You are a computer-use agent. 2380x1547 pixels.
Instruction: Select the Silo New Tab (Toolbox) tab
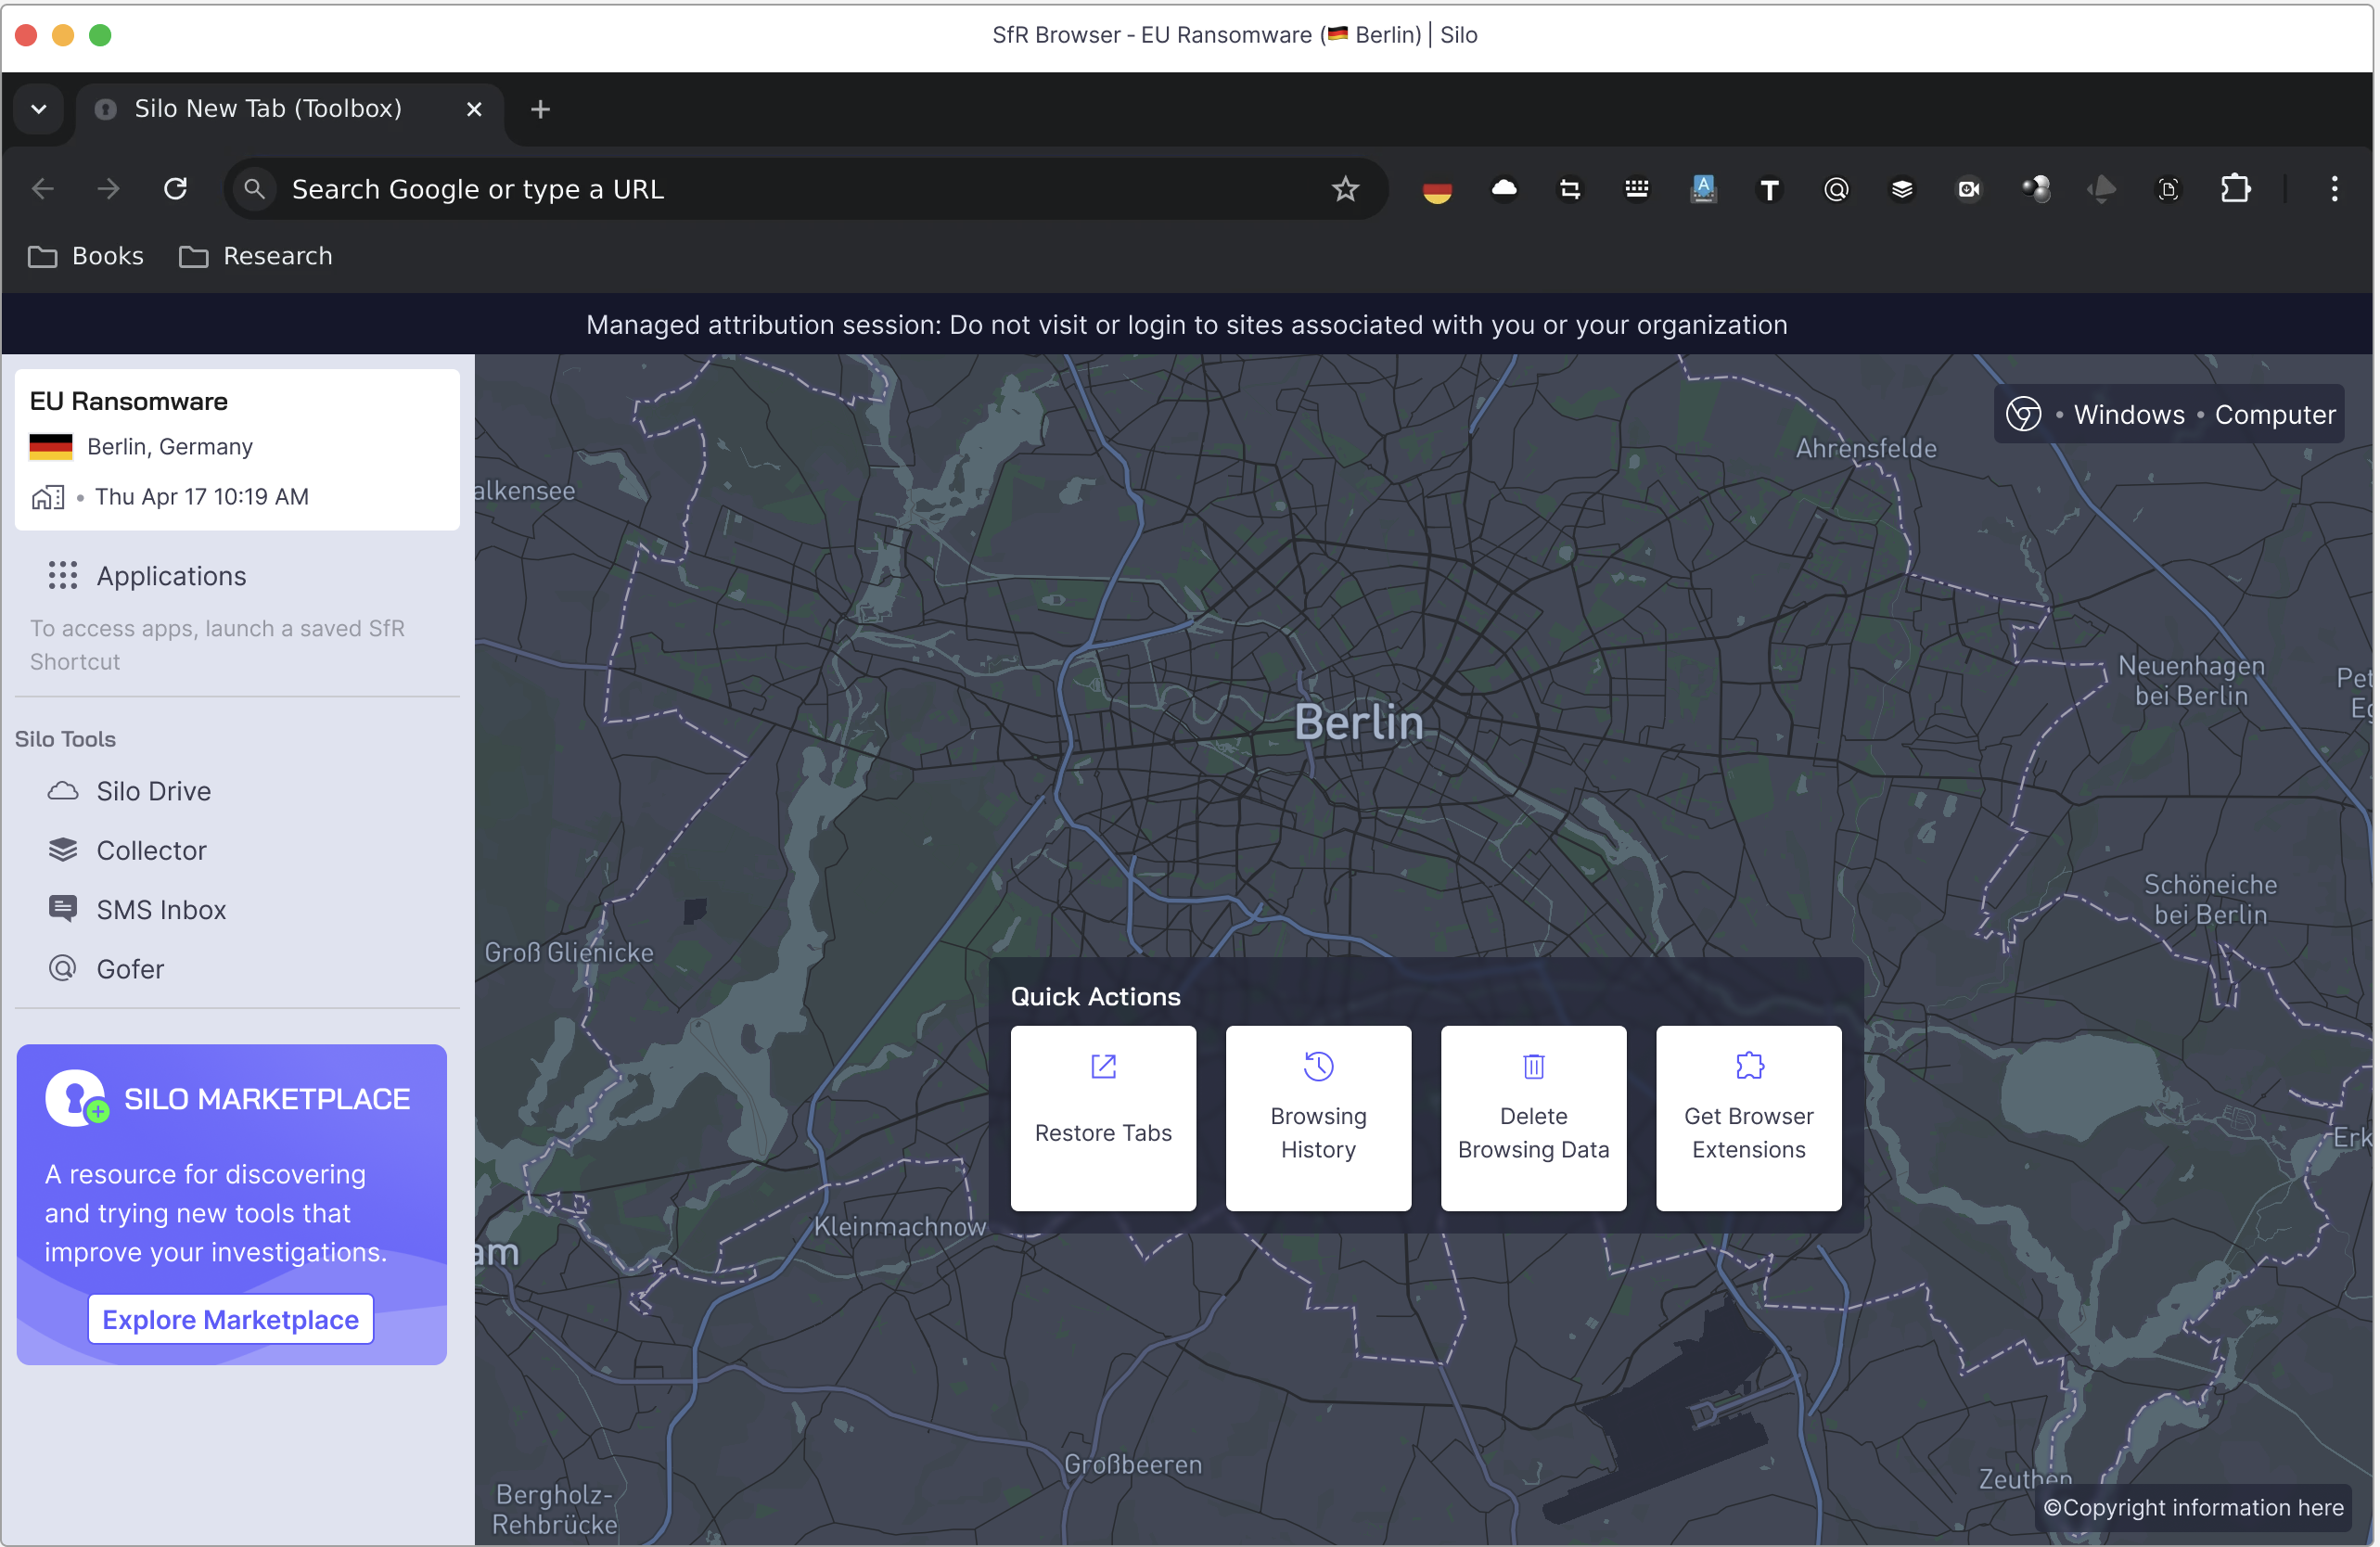tap(290, 109)
